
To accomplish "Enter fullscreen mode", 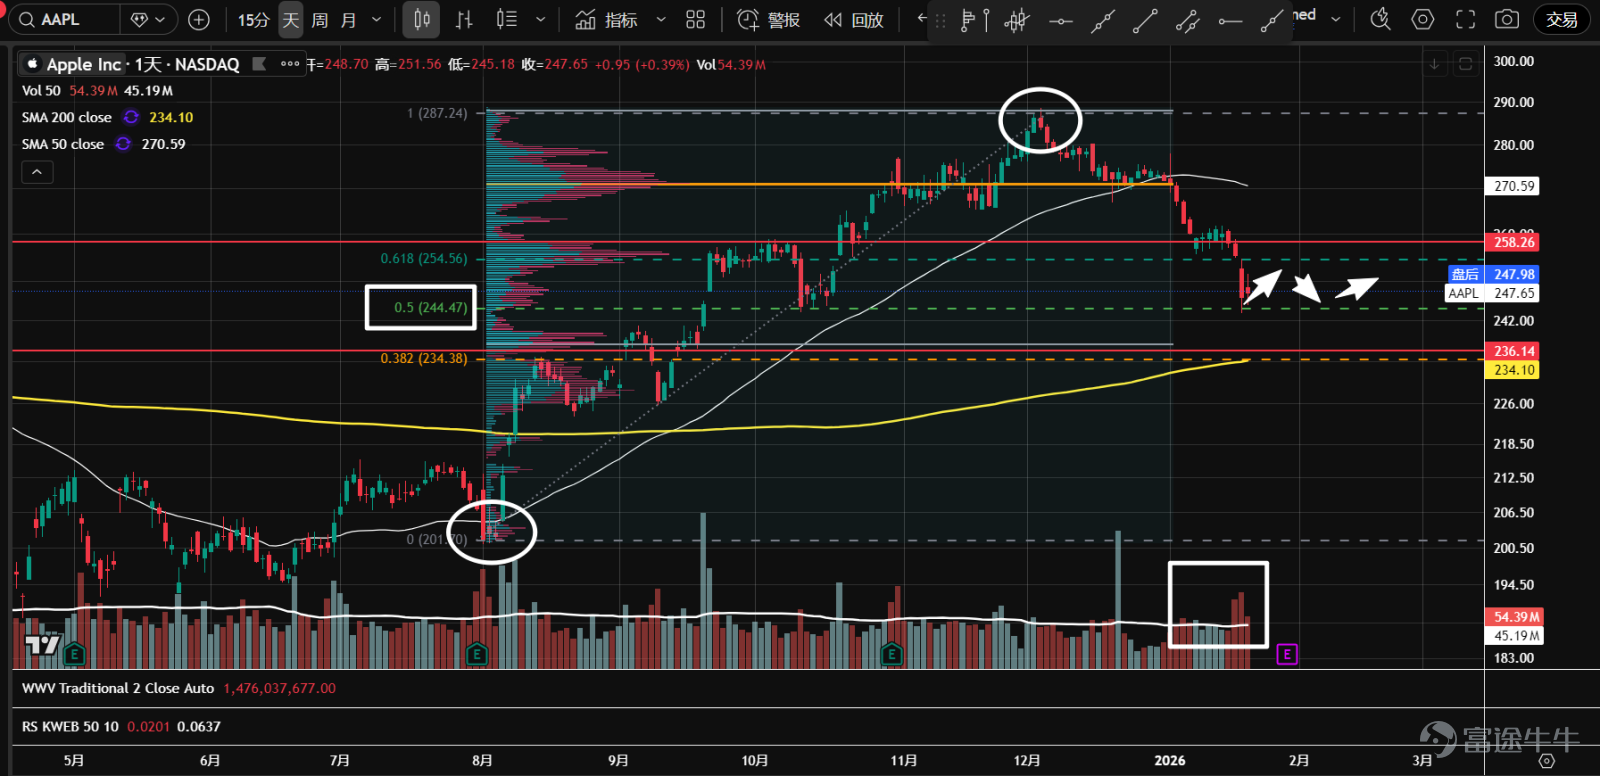I will point(1465,19).
